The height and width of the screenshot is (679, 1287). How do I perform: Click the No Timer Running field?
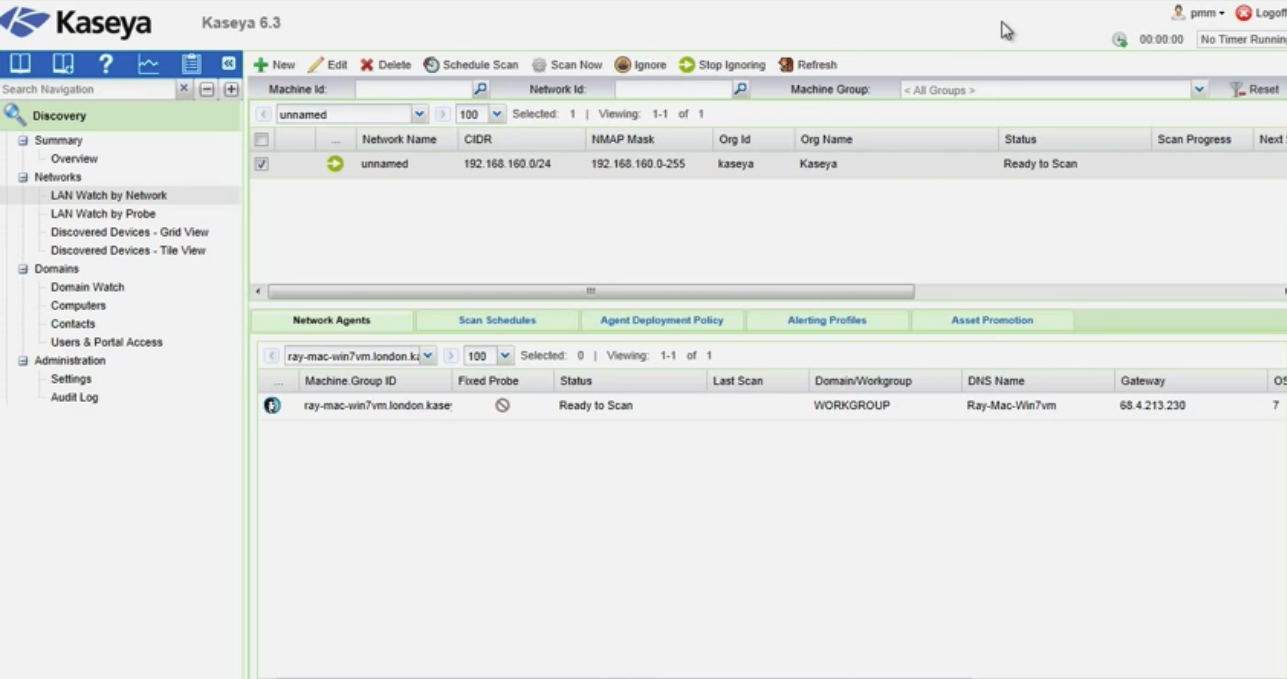click(x=1242, y=40)
